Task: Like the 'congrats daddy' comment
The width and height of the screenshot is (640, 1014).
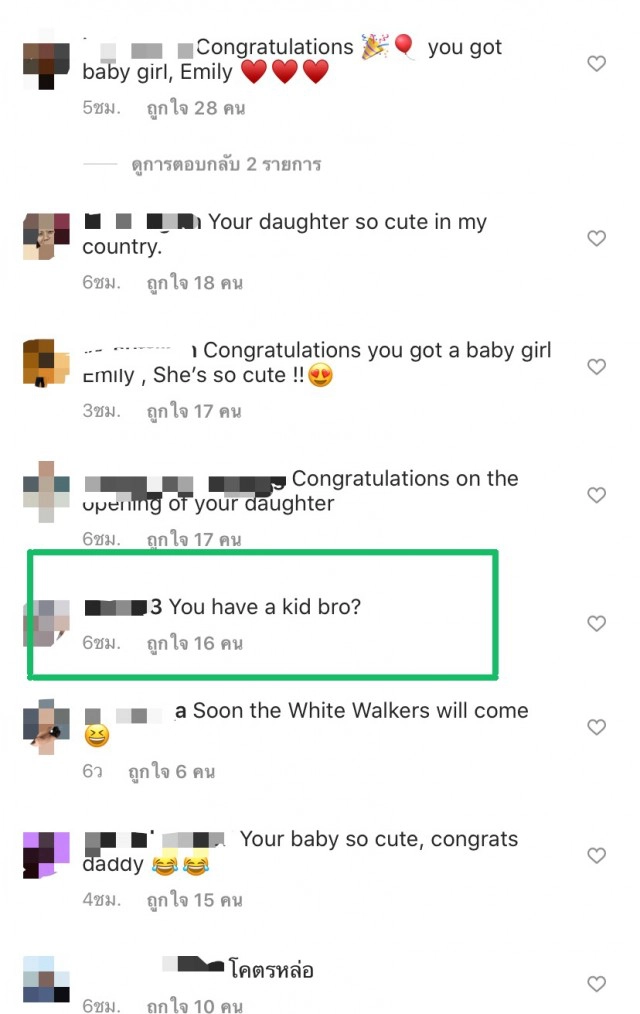Action: (596, 856)
